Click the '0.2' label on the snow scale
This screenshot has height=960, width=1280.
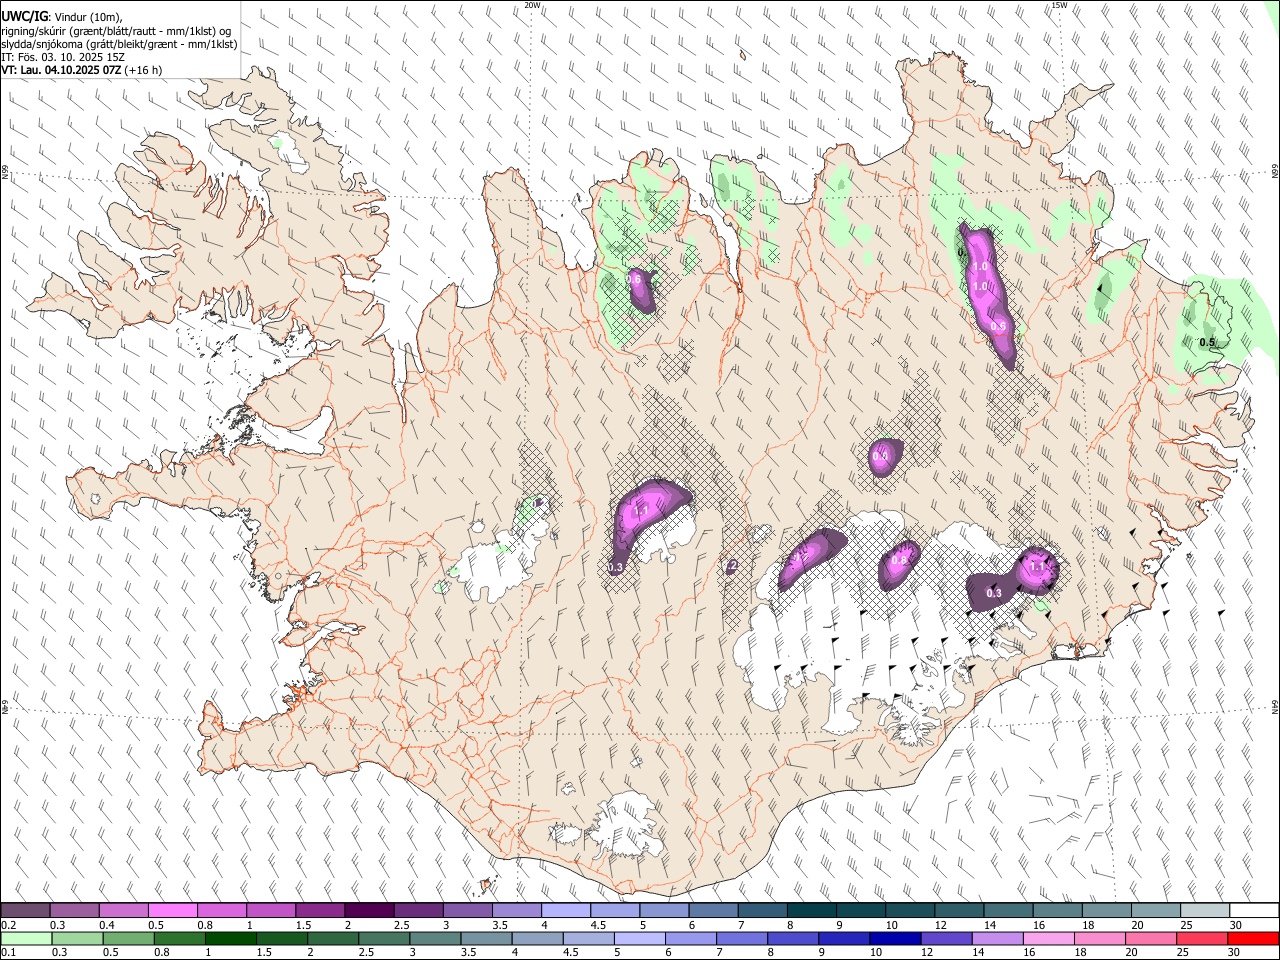[x=9, y=925]
